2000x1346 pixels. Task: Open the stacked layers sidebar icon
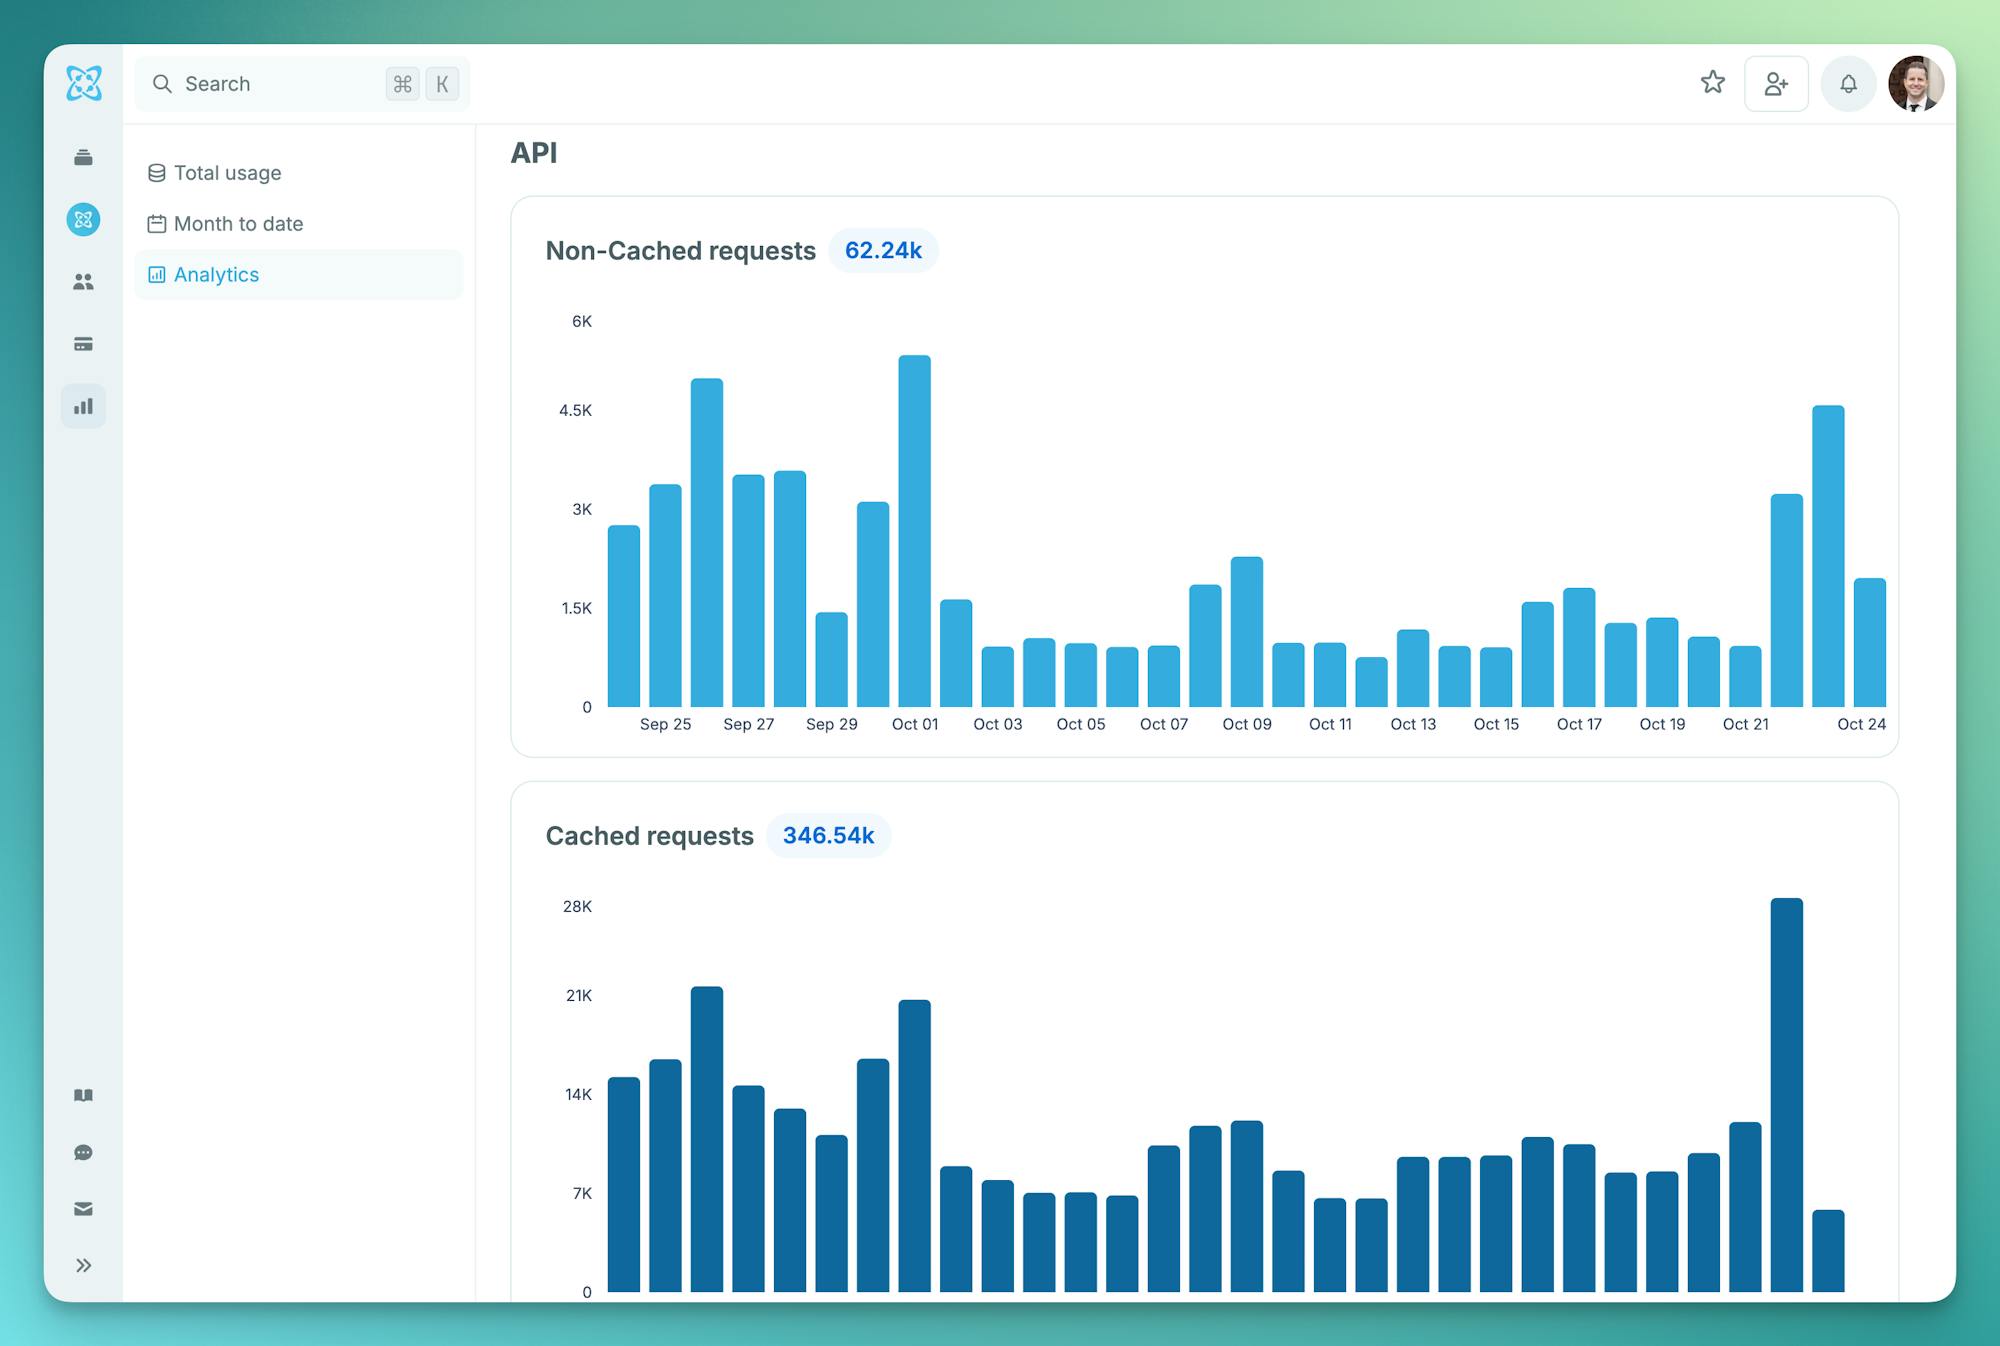[x=84, y=158]
